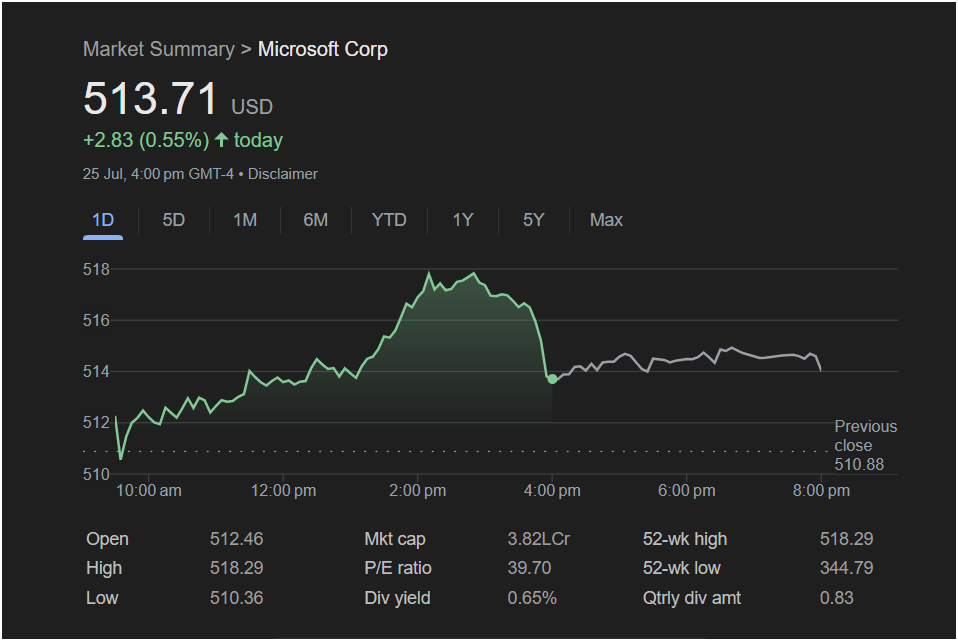This screenshot has width=958, height=641.
Task: Select the 1D time range tab
Action: pyautogui.click(x=103, y=220)
